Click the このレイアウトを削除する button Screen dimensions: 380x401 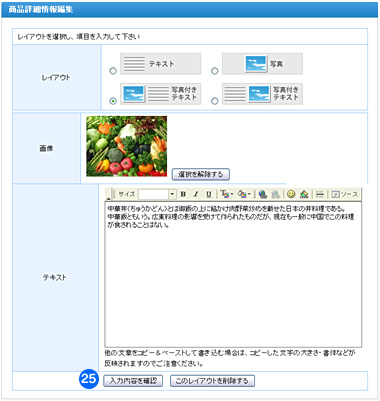coord(212,381)
